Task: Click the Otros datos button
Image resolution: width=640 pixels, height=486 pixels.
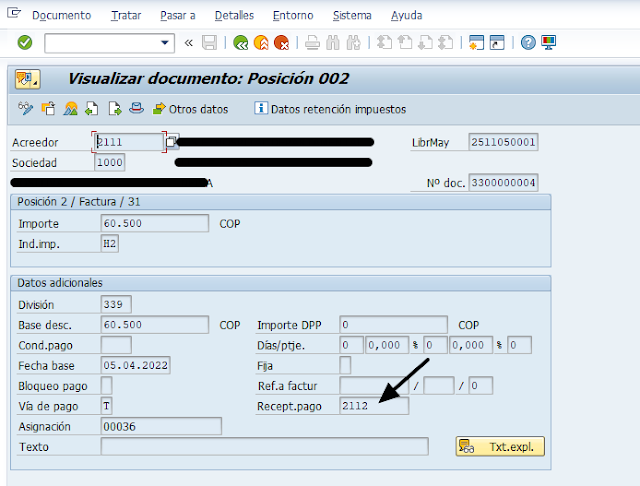Action: [x=190, y=109]
